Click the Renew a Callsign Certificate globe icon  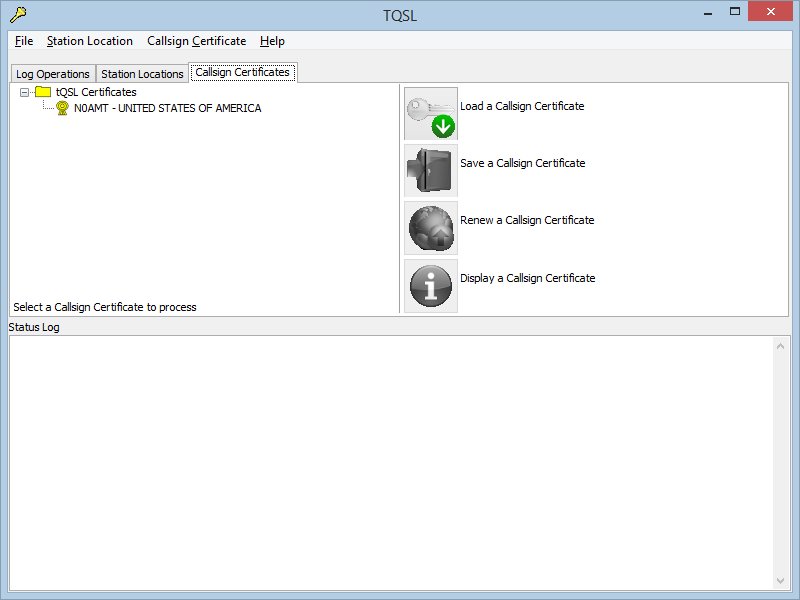point(431,228)
